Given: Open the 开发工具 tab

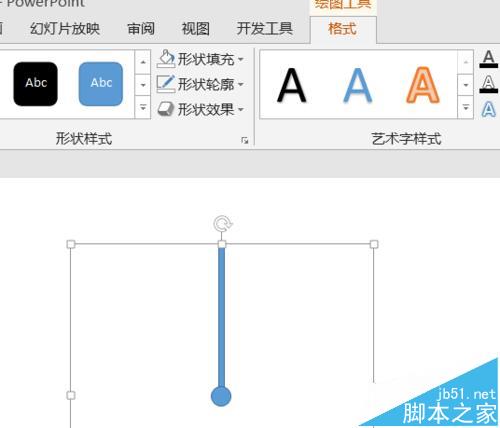Looking at the screenshot, I should 265,29.
